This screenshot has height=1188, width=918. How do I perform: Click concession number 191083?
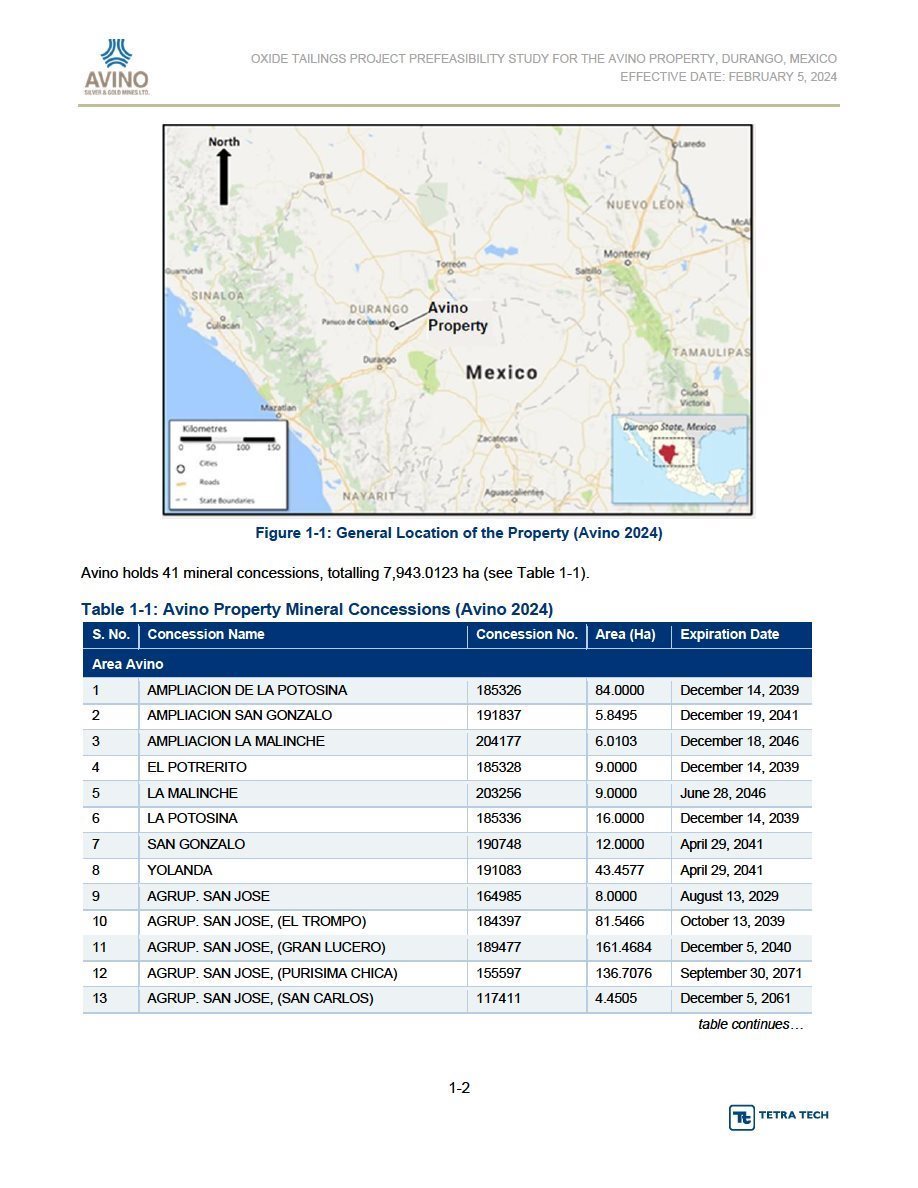(498, 870)
